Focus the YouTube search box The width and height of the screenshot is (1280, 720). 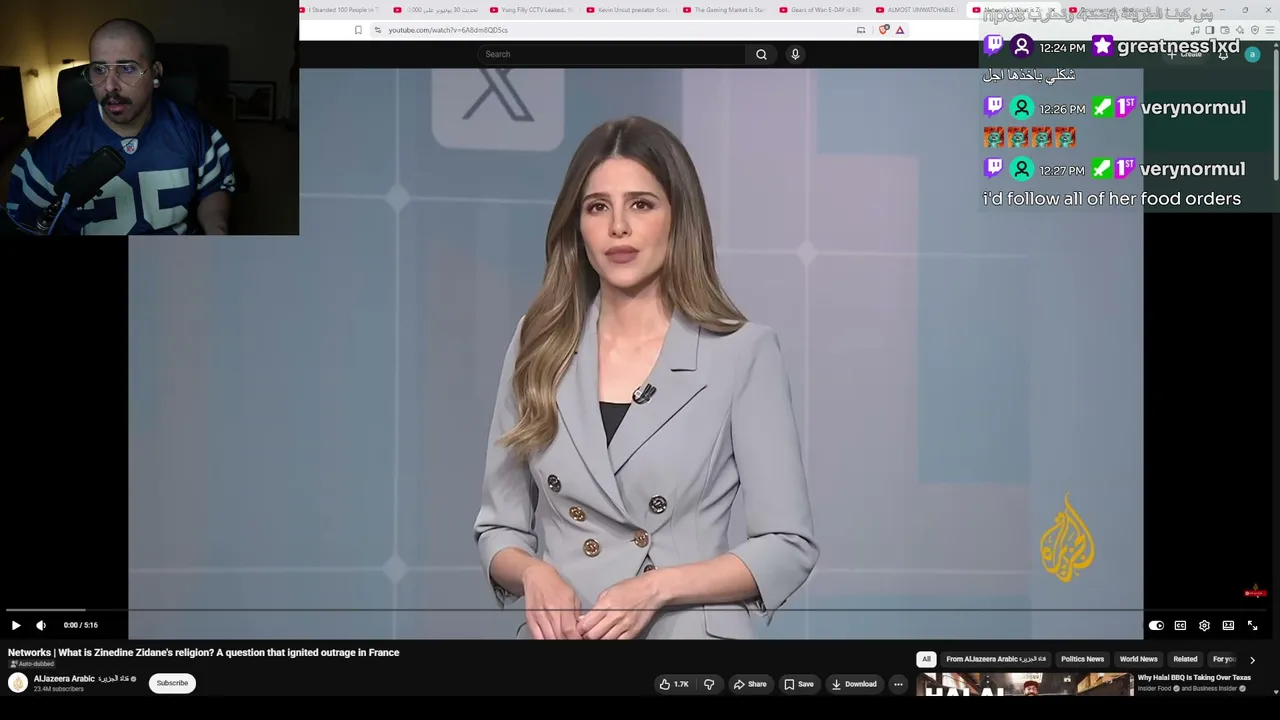[612, 54]
